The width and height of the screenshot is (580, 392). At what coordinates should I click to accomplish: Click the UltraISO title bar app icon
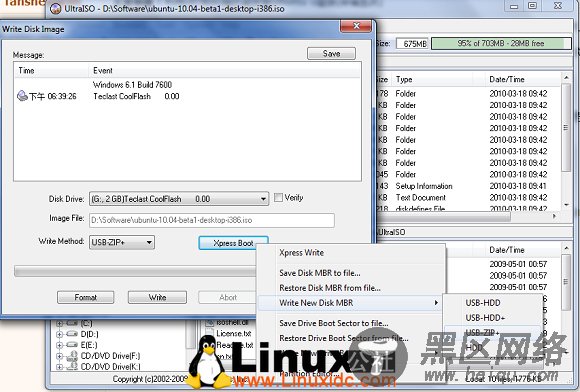55,8
